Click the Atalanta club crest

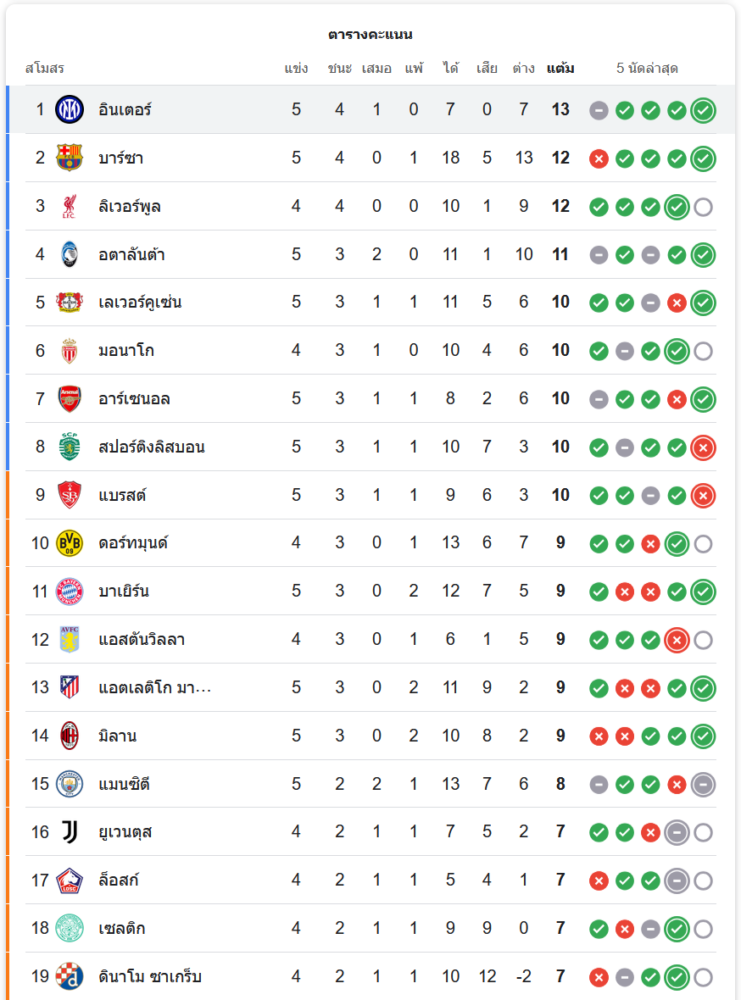(69, 254)
